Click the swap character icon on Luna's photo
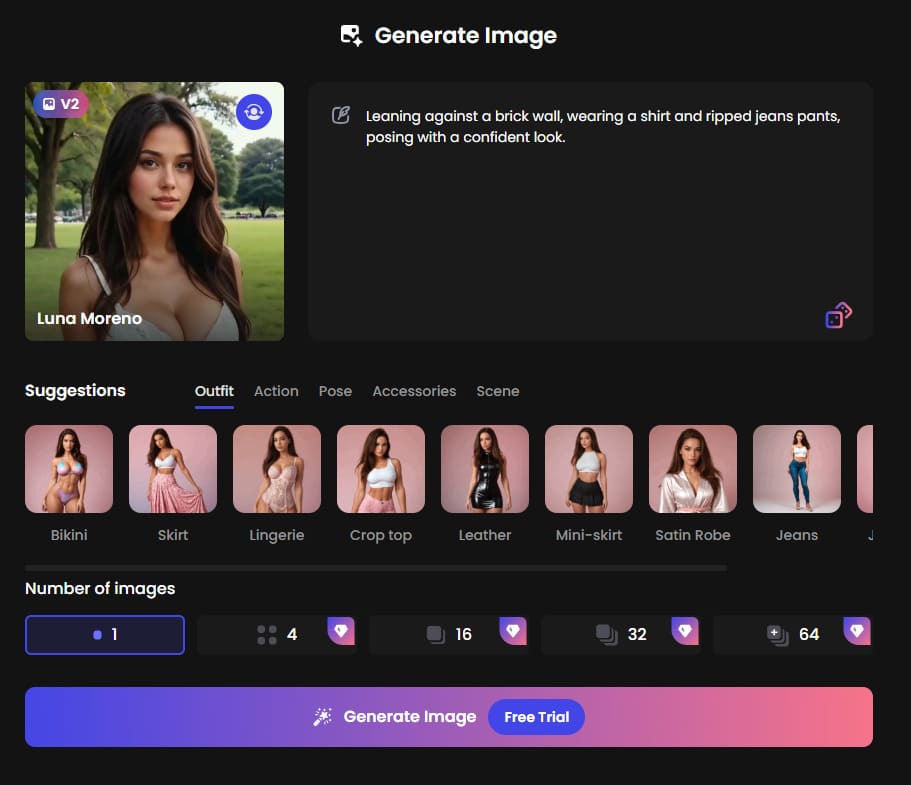Viewport: 911px width, 785px height. [x=253, y=112]
